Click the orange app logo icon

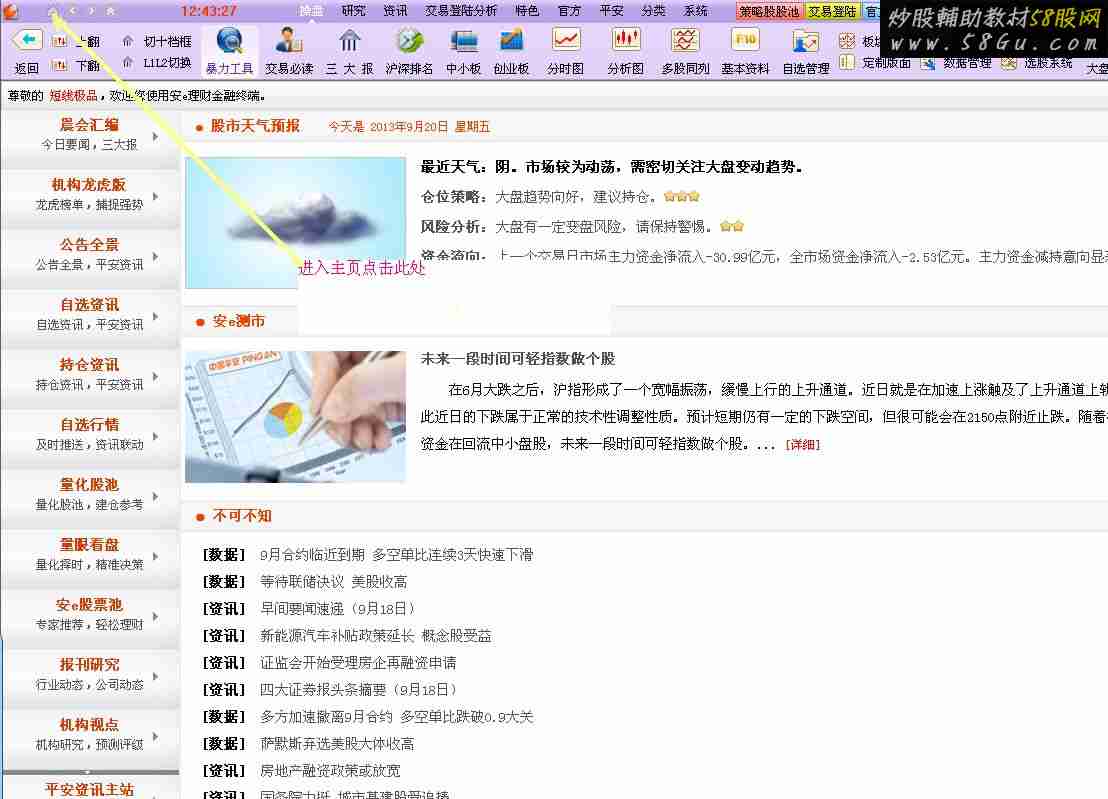(11, 11)
